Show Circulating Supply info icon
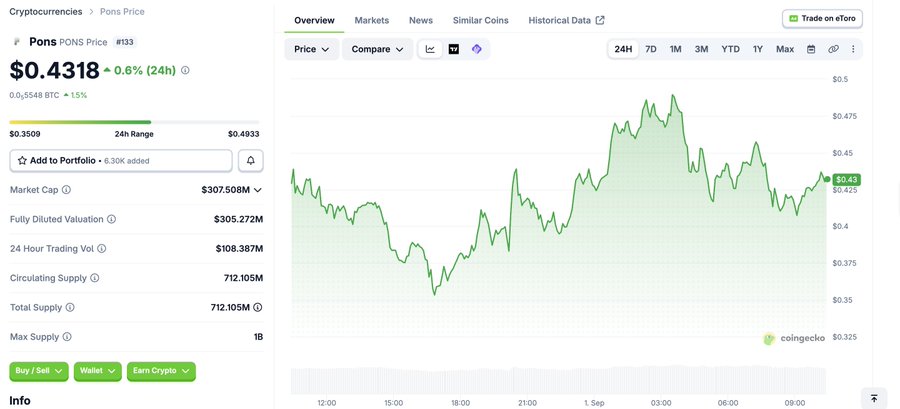The width and height of the screenshot is (900, 409). click(x=95, y=278)
